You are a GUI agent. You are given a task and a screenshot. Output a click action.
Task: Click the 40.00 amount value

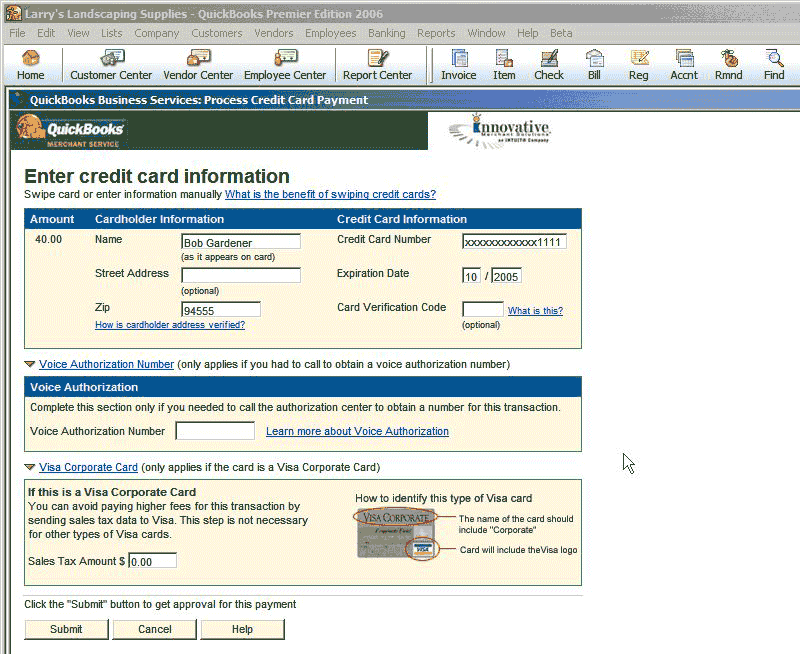point(48,239)
